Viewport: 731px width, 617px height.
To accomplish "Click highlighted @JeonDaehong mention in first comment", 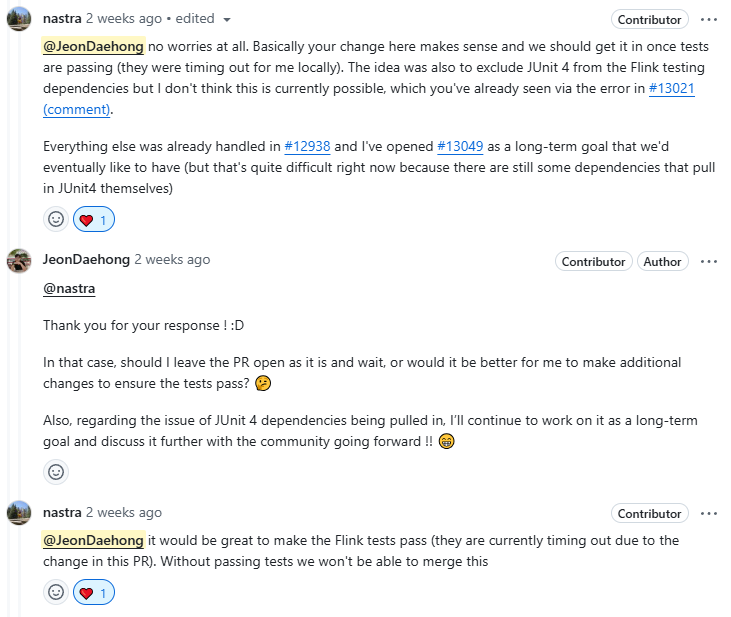I will (93, 47).
